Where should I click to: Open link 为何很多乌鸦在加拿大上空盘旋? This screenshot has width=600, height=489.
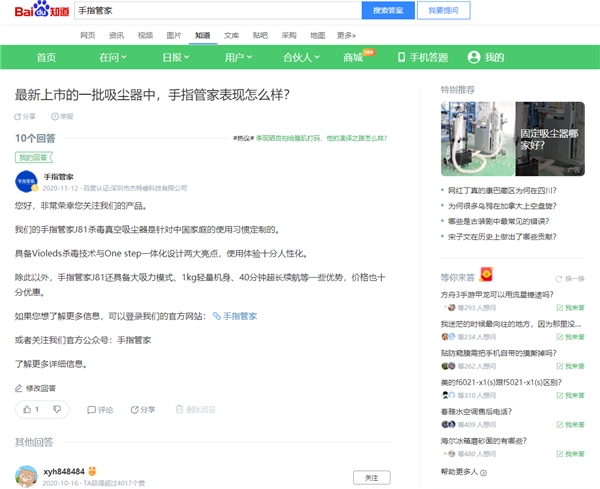click(x=502, y=206)
